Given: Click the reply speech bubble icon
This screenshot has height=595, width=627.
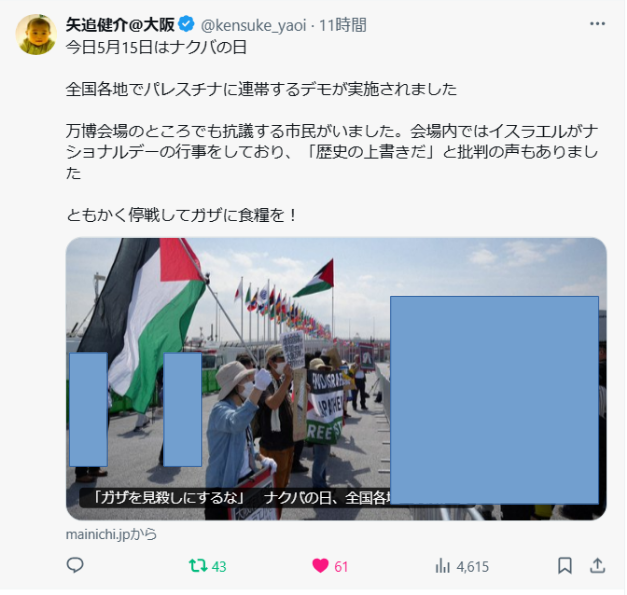Looking at the screenshot, I should 75,565.
